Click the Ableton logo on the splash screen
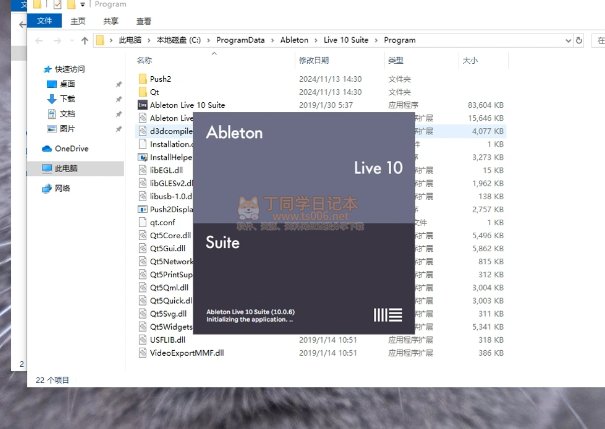The width and height of the screenshot is (605, 429). click(388, 315)
